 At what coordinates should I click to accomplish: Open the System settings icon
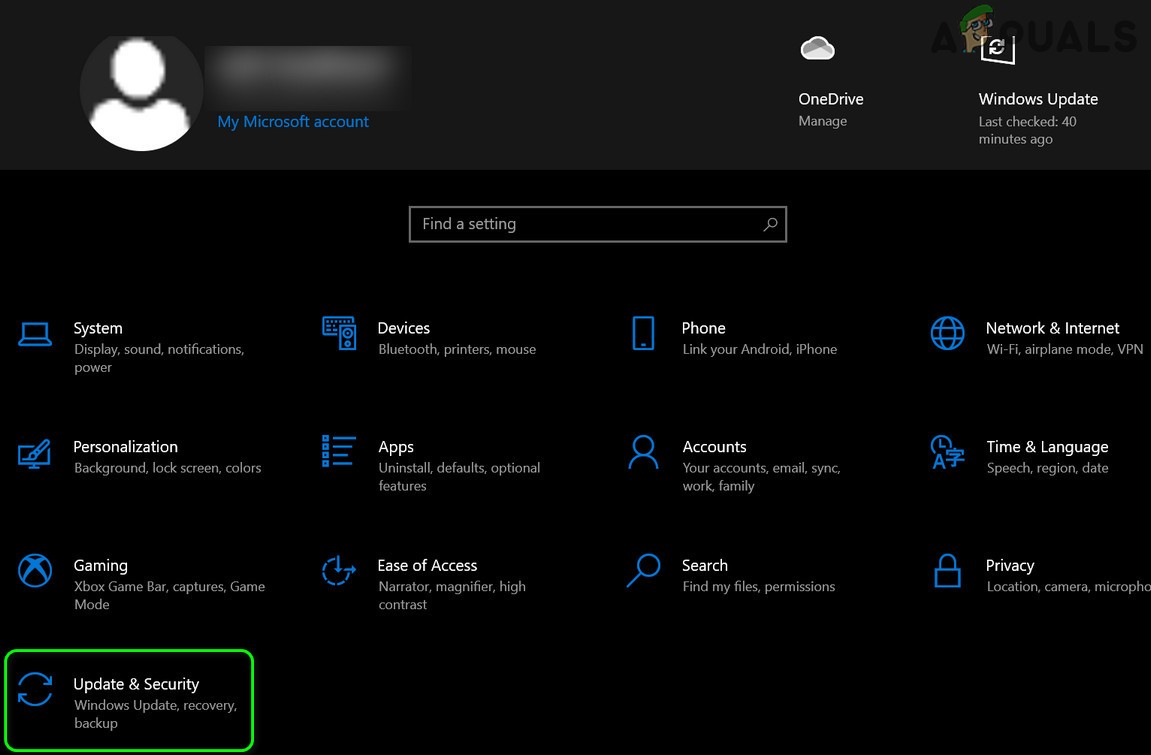pos(35,335)
